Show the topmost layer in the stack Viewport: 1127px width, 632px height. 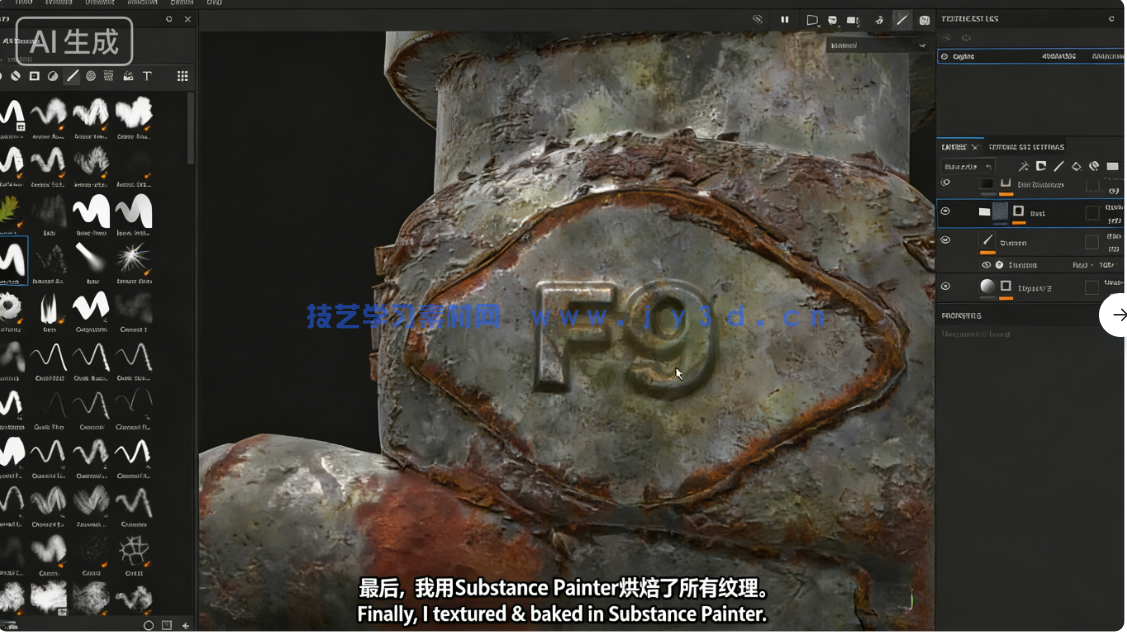(x=945, y=182)
